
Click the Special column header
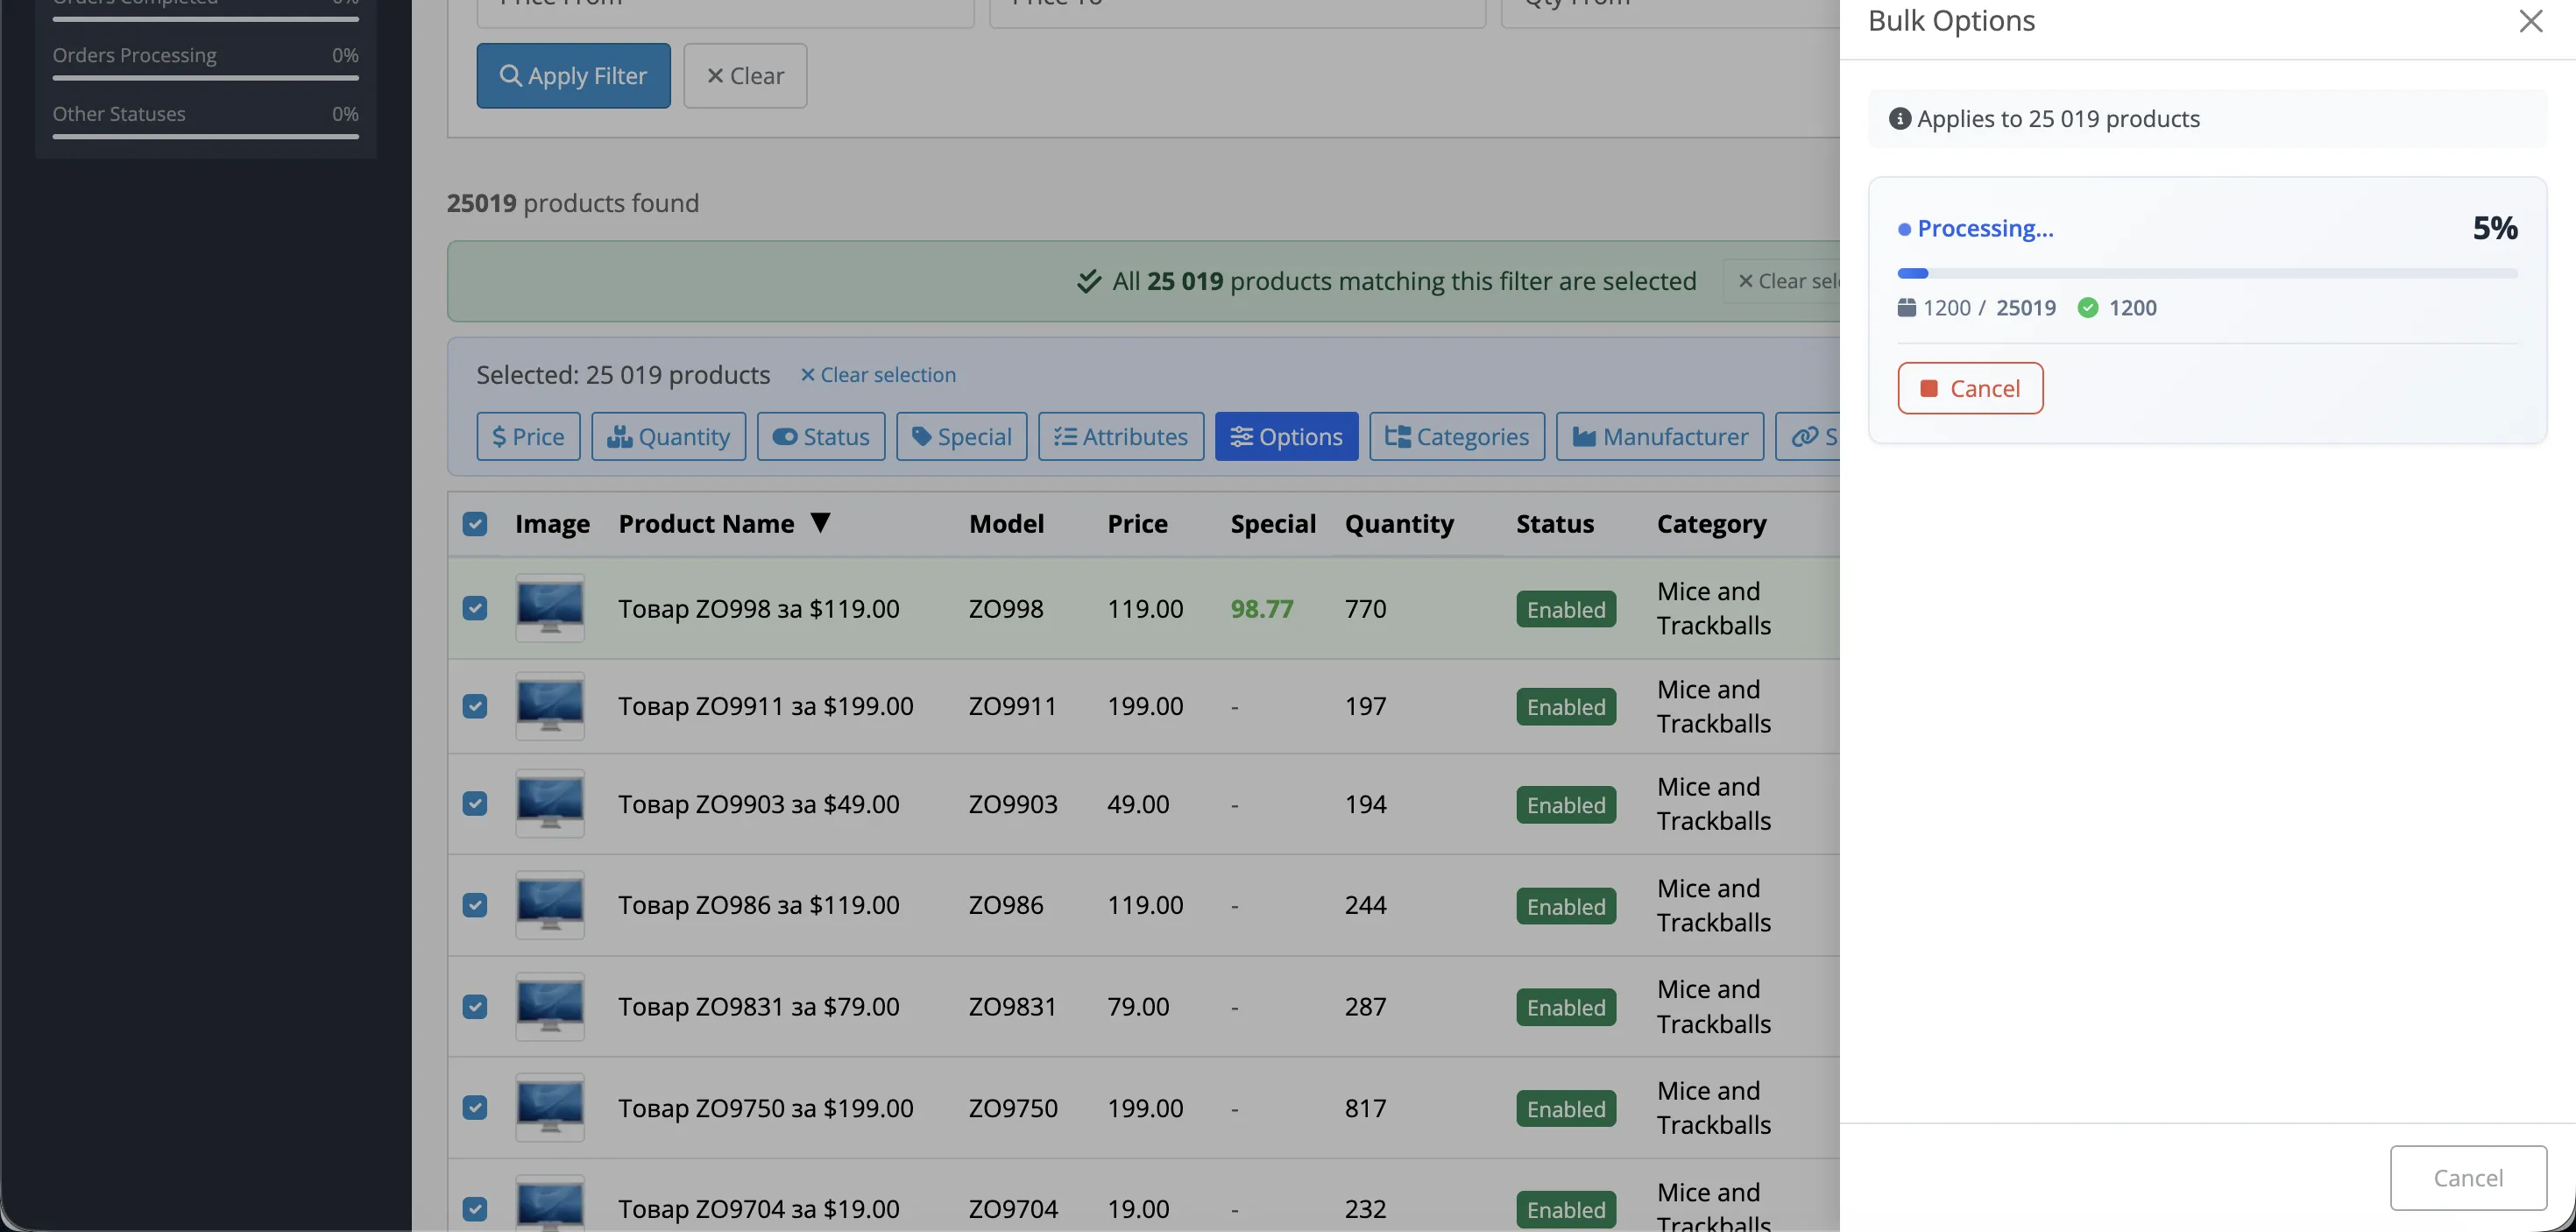click(x=1273, y=524)
